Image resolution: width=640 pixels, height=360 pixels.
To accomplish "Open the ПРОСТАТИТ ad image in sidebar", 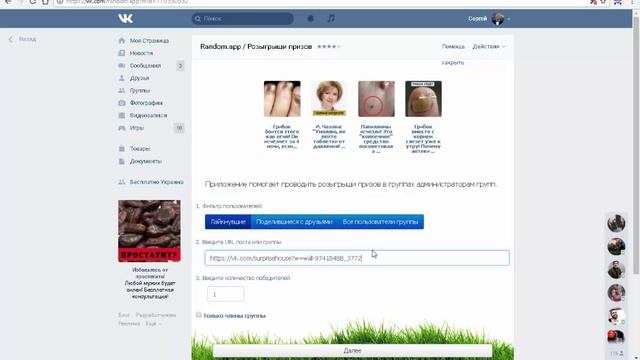I will 149,231.
